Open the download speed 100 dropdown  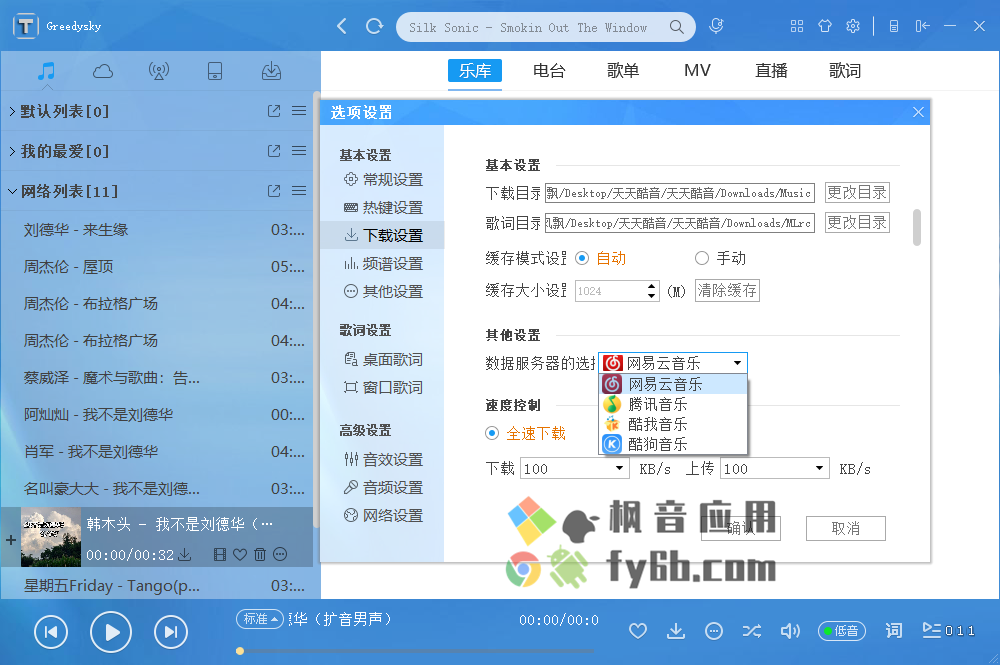(619, 469)
